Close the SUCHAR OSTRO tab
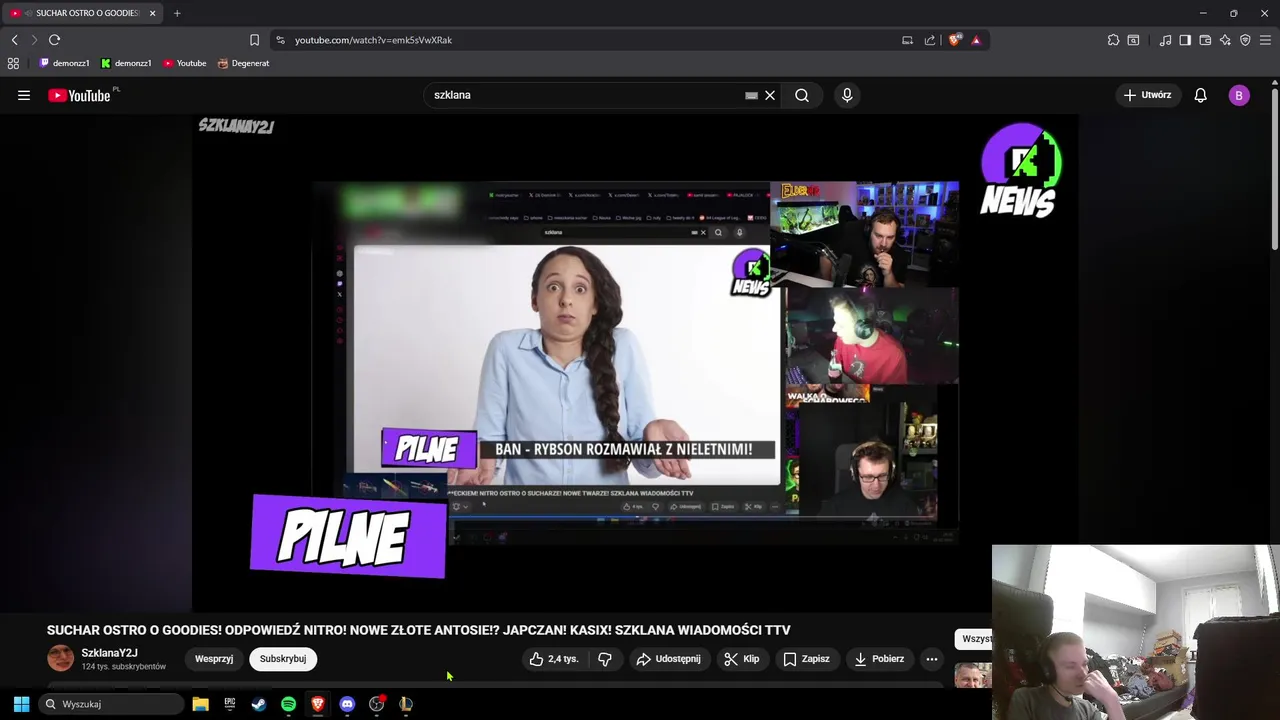 pyautogui.click(x=152, y=13)
